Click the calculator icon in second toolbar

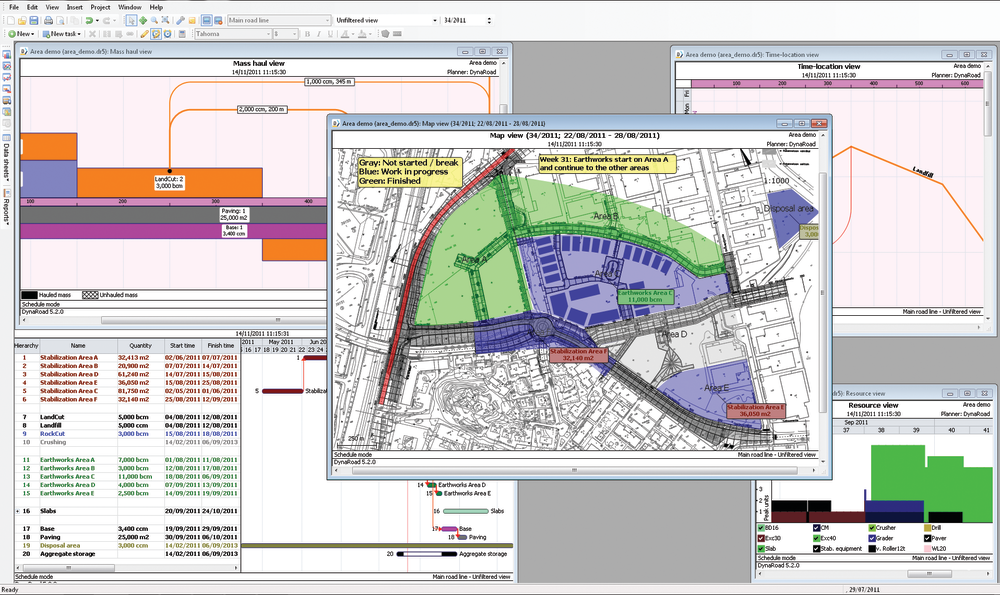[182, 34]
